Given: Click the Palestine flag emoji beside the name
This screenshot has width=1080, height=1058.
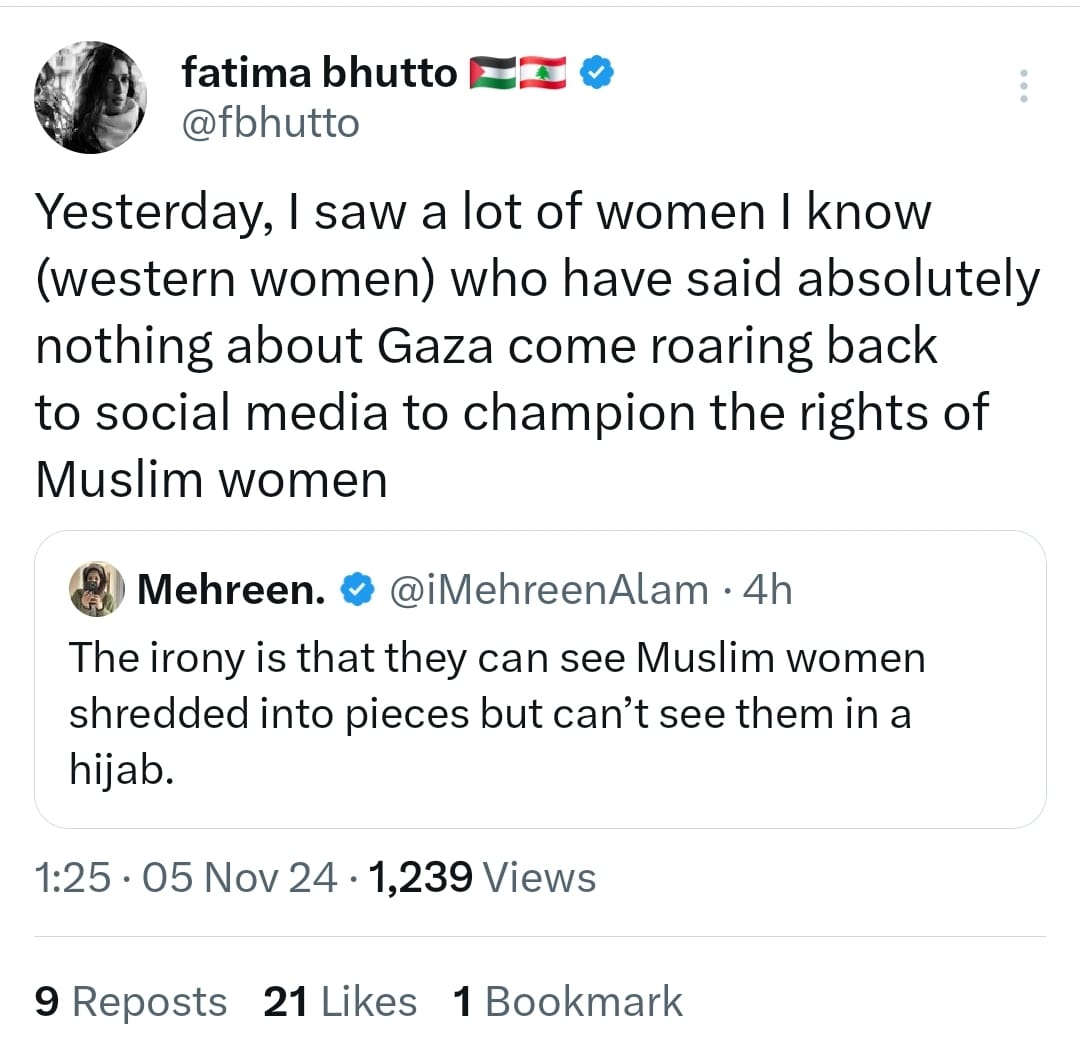Looking at the screenshot, I should pos(493,73).
